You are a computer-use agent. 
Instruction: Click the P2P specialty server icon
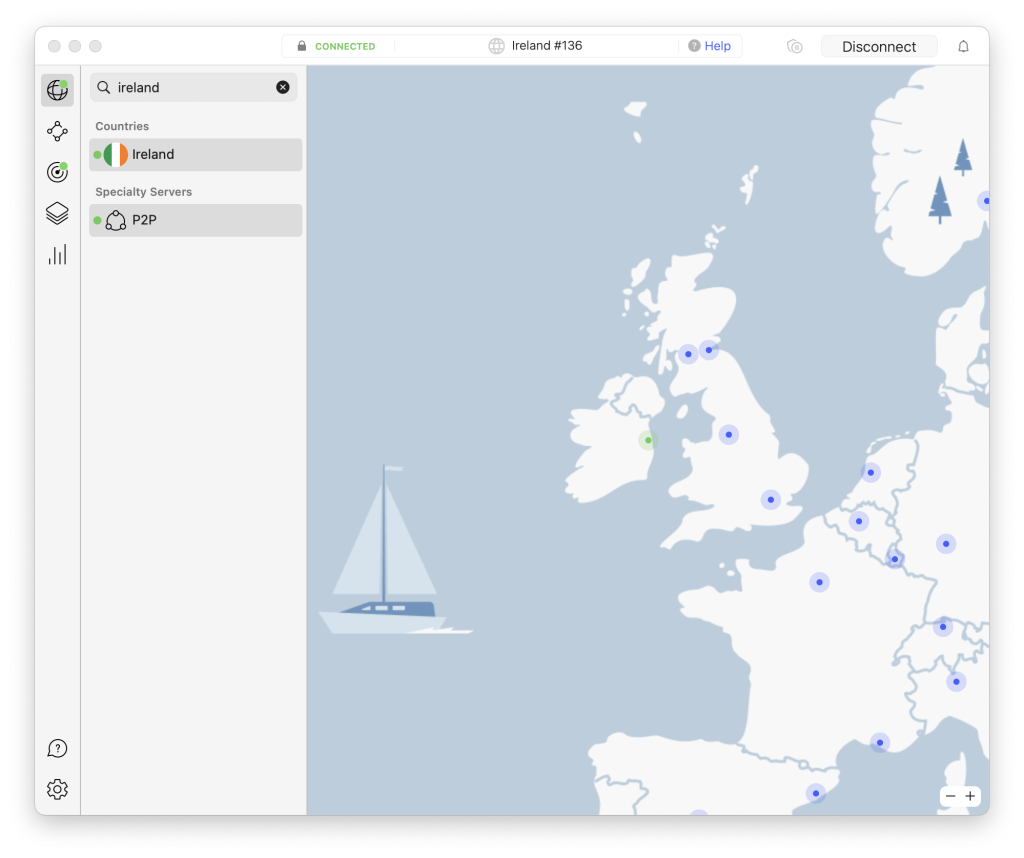[116, 220]
